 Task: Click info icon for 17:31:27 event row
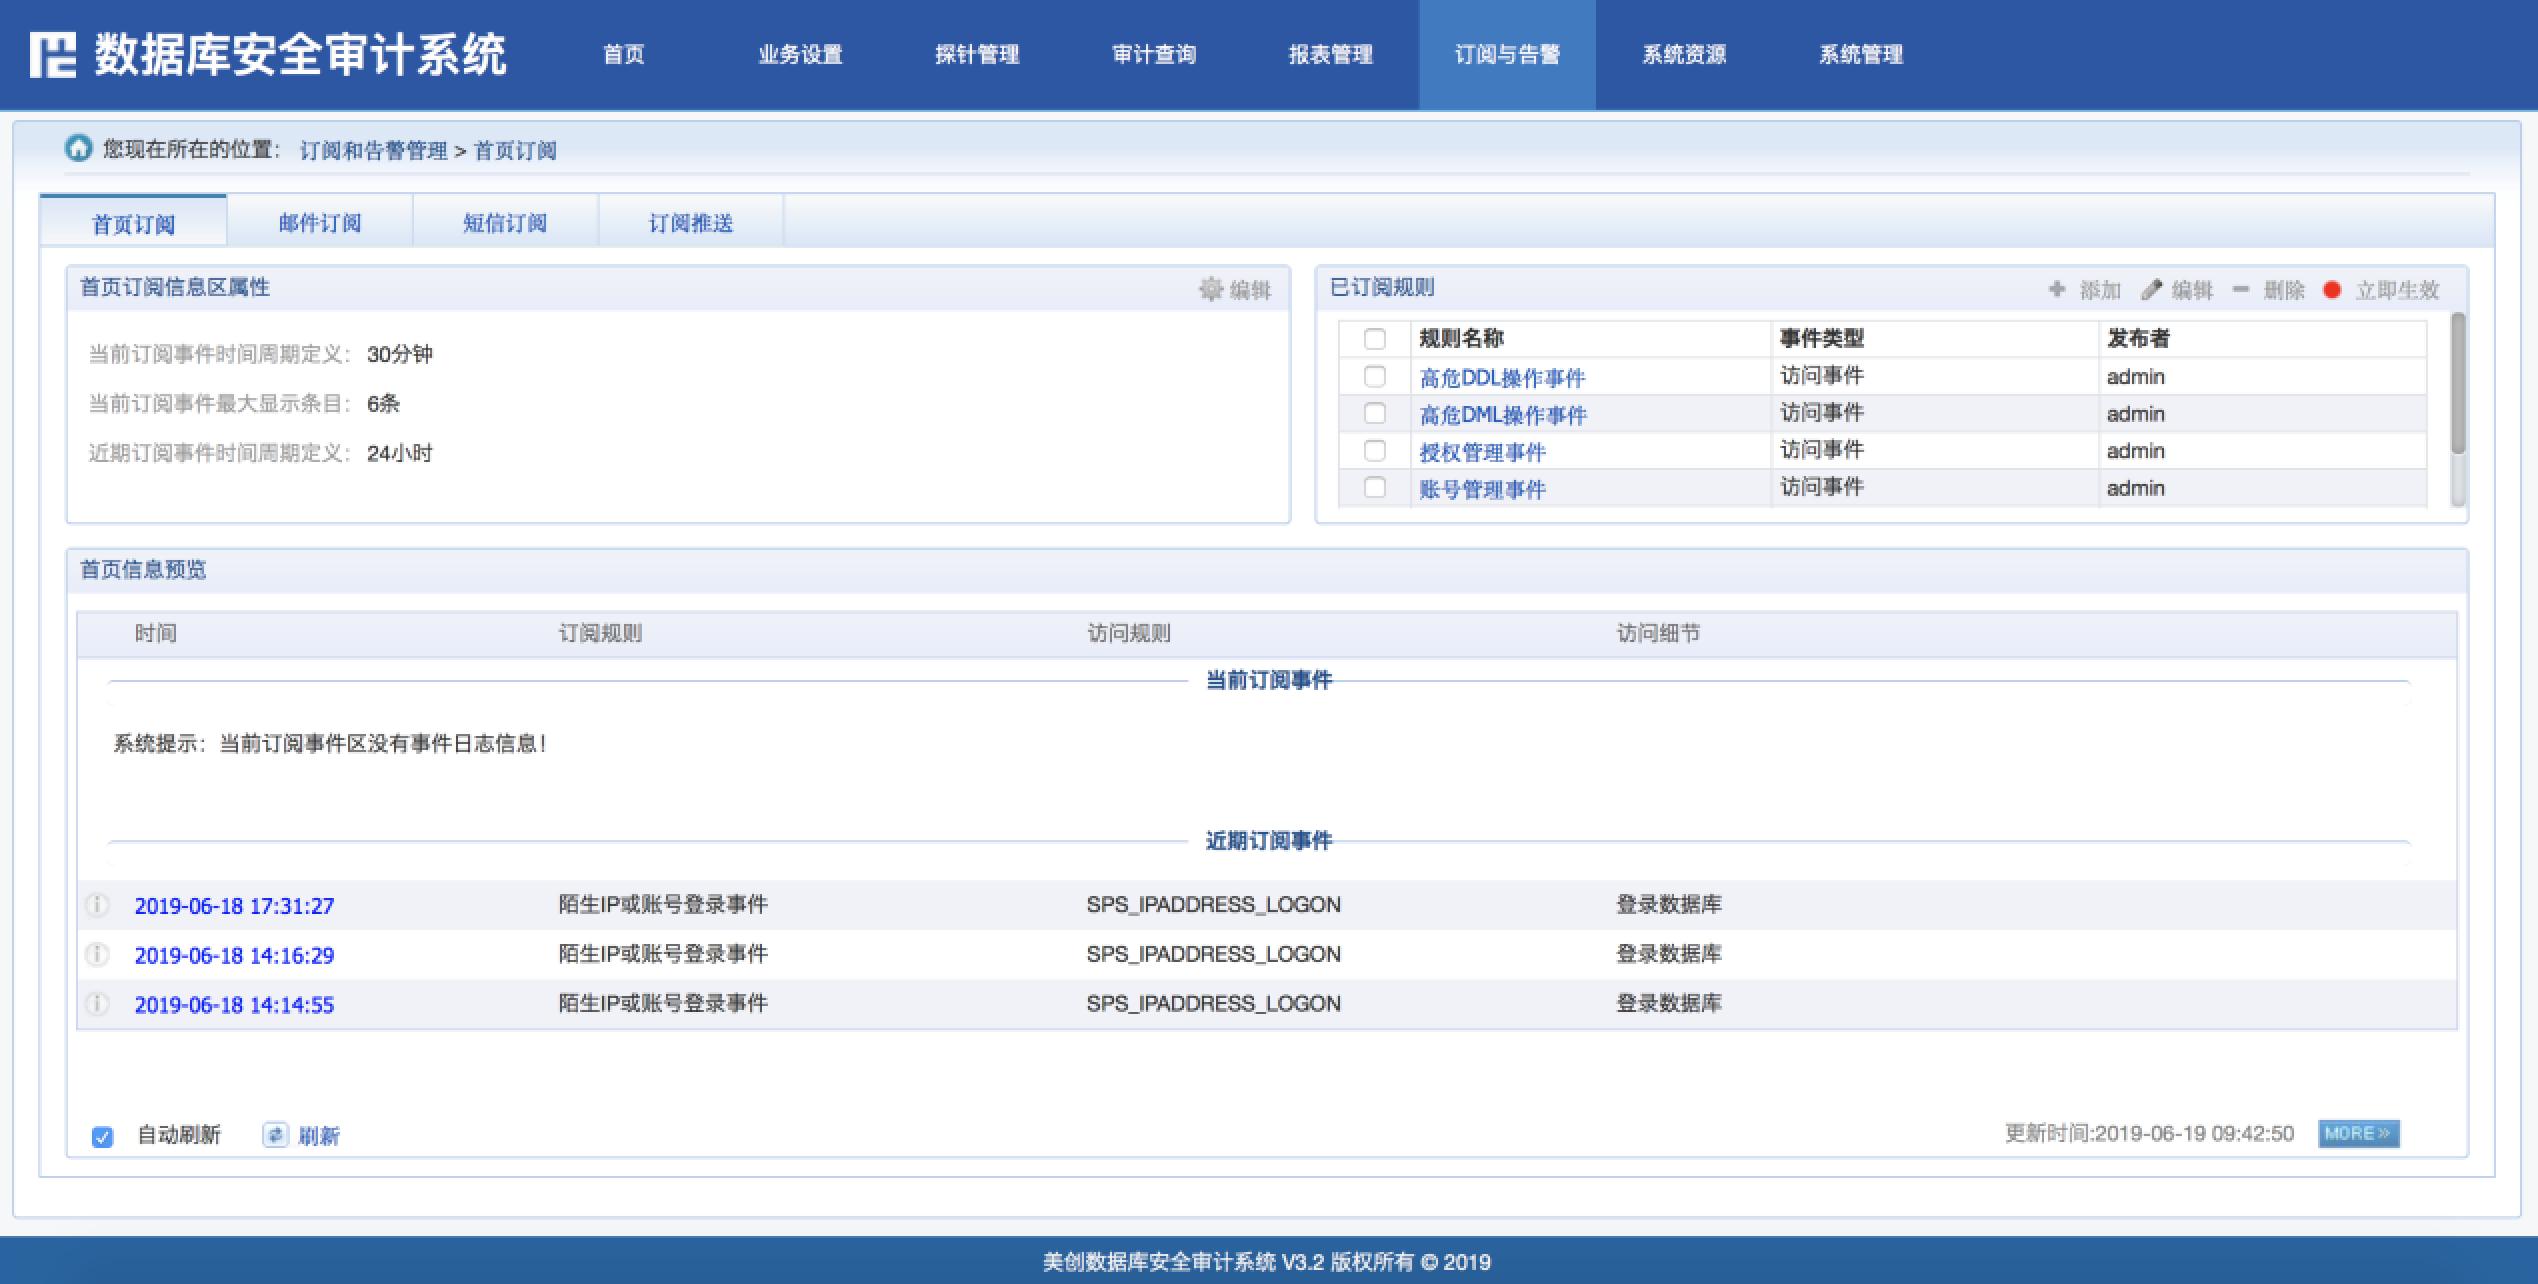click(97, 905)
